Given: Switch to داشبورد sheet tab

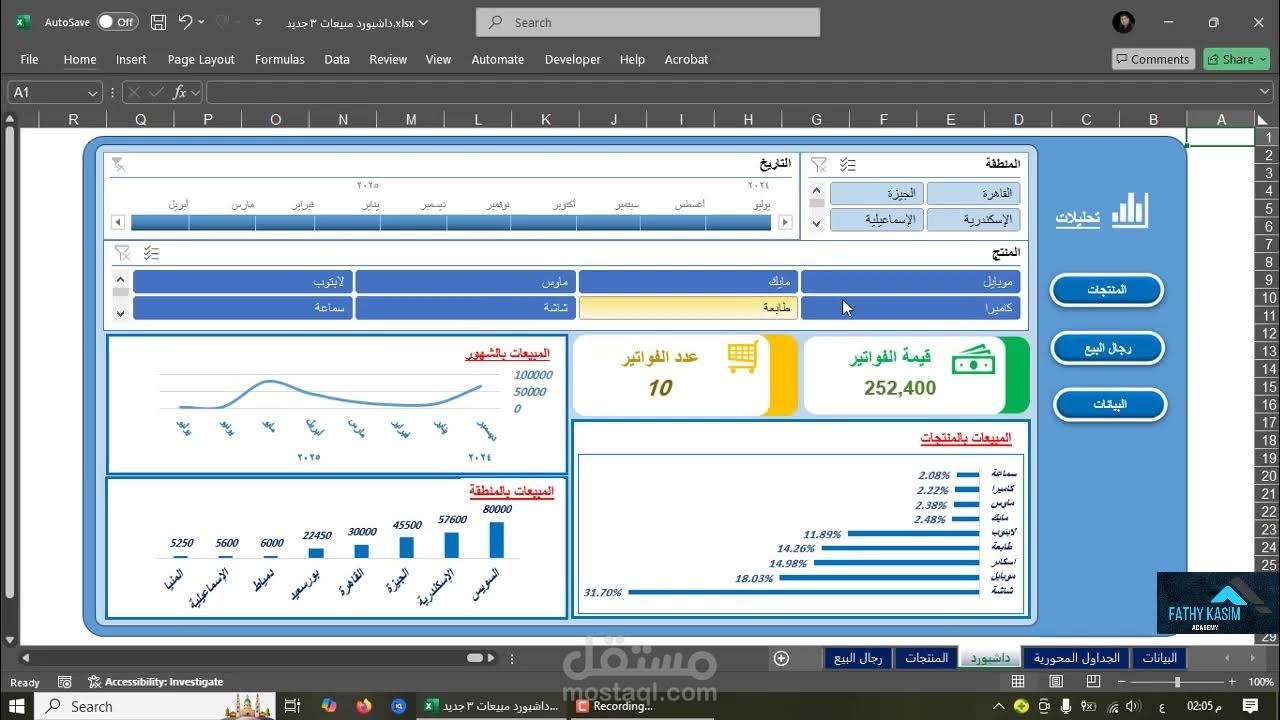Looking at the screenshot, I should 992,658.
